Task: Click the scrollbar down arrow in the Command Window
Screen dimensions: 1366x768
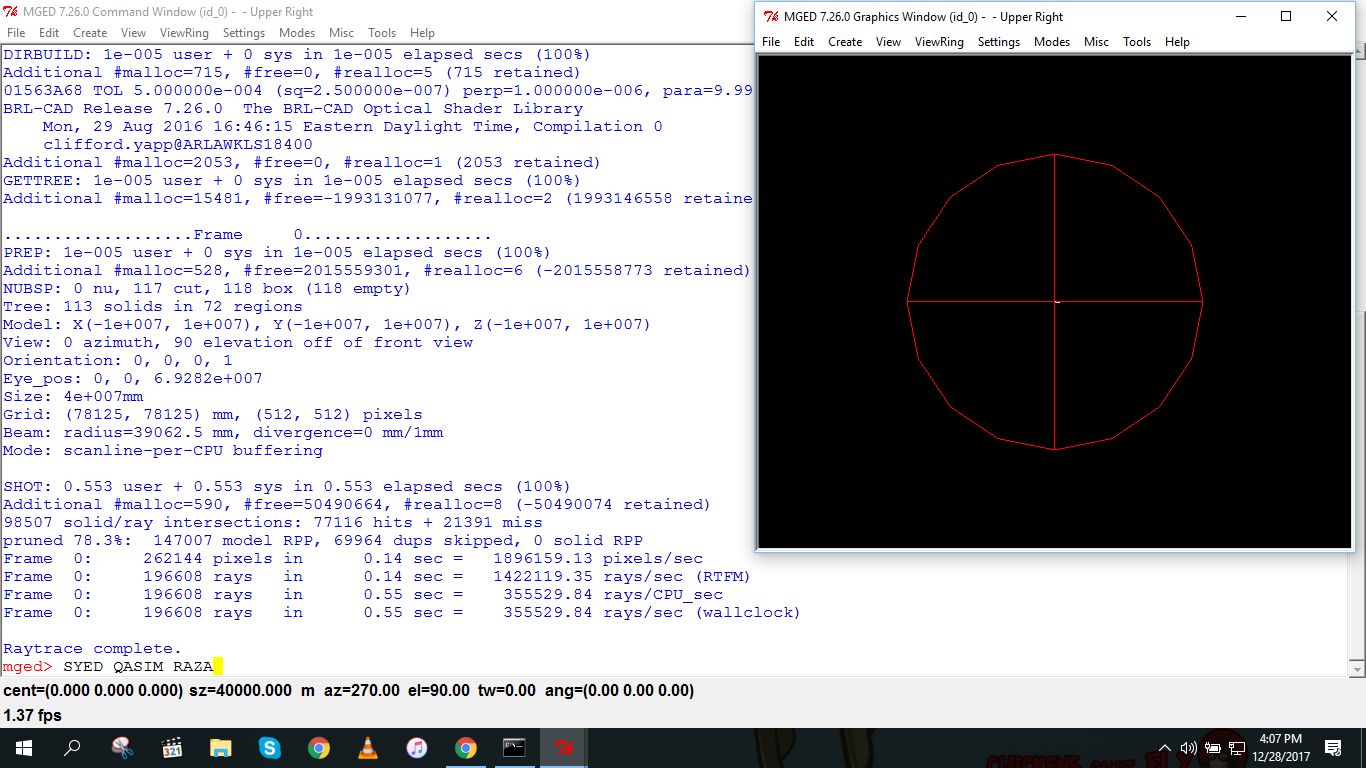Action: pyautogui.click(x=1357, y=669)
